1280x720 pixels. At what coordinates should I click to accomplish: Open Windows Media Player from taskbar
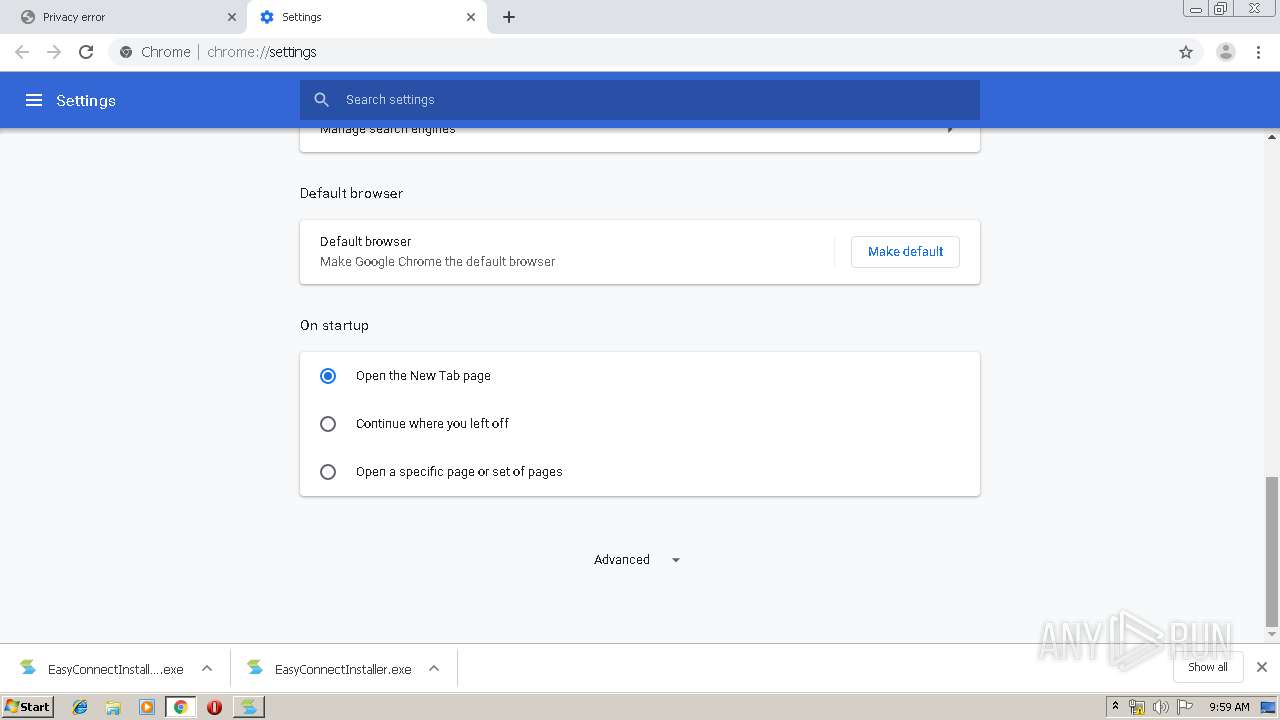(x=147, y=707)
